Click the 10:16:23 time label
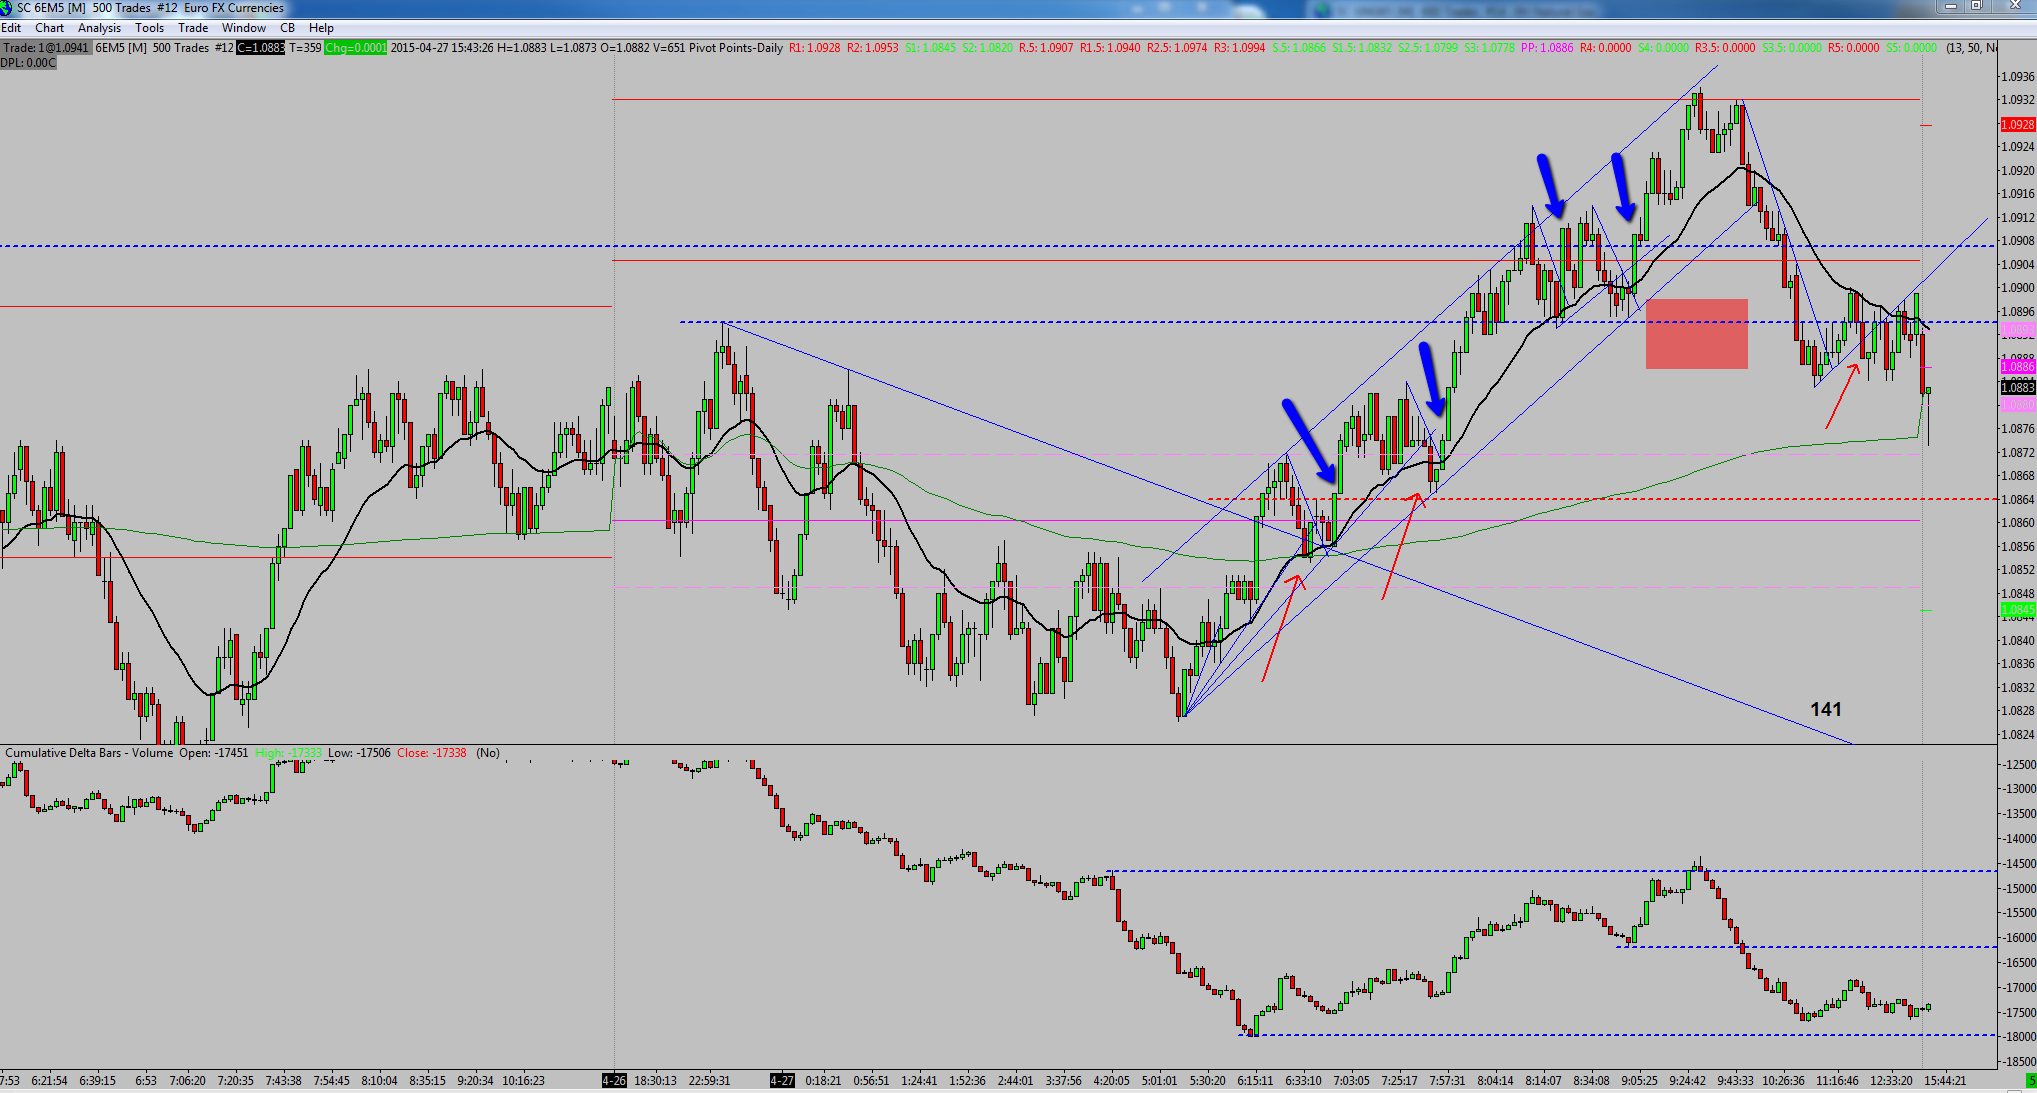The height and width of the screenshot is (1093, 2037). [x=524, y=1081]
